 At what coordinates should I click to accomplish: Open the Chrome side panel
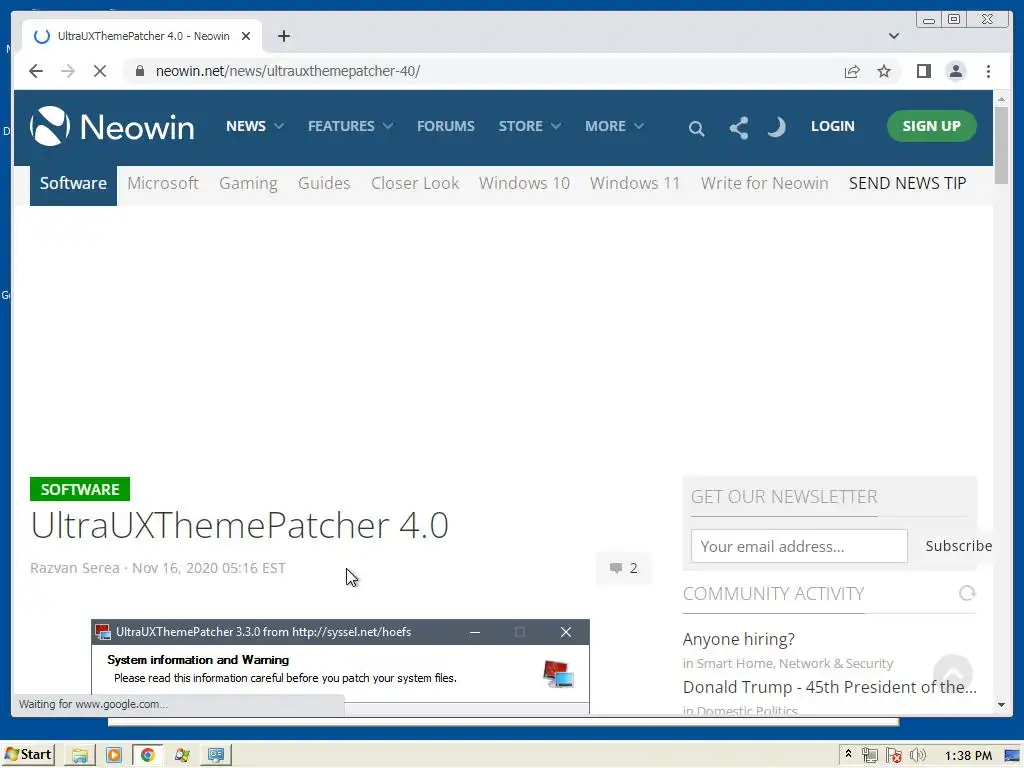click(923, 71)
